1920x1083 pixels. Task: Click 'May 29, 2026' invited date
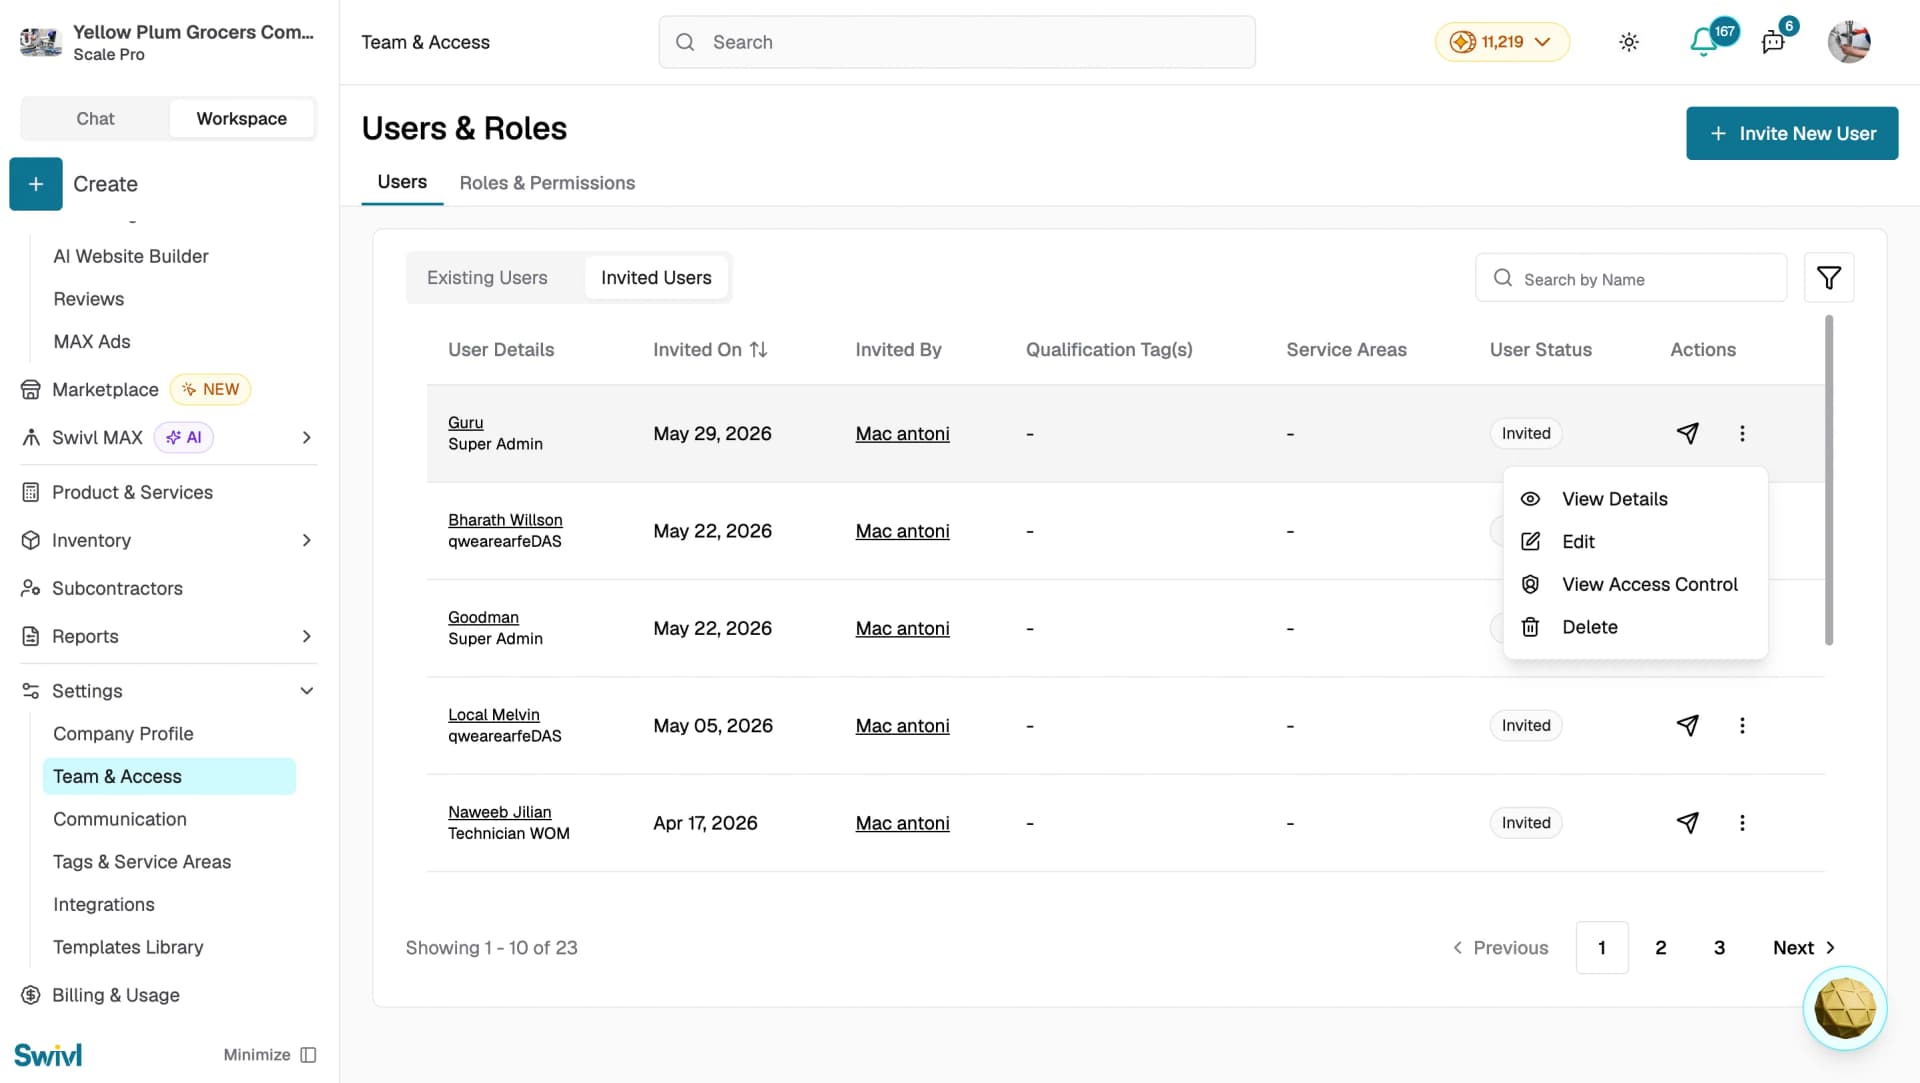click(x=712, y=434)
